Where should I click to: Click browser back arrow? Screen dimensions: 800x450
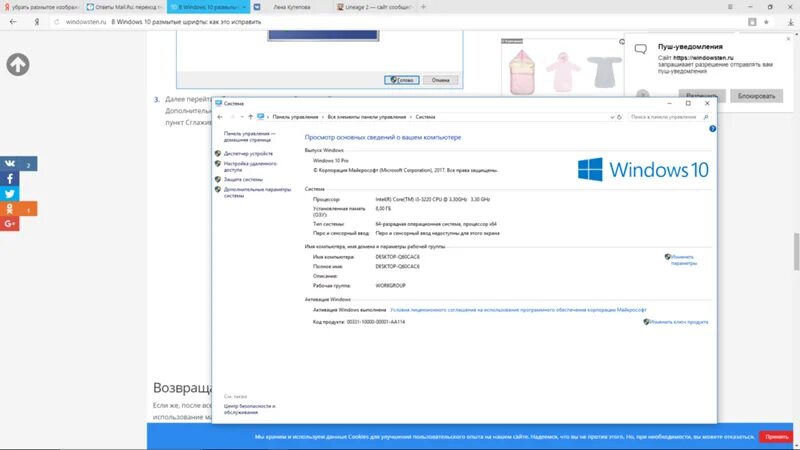point(13,22)
